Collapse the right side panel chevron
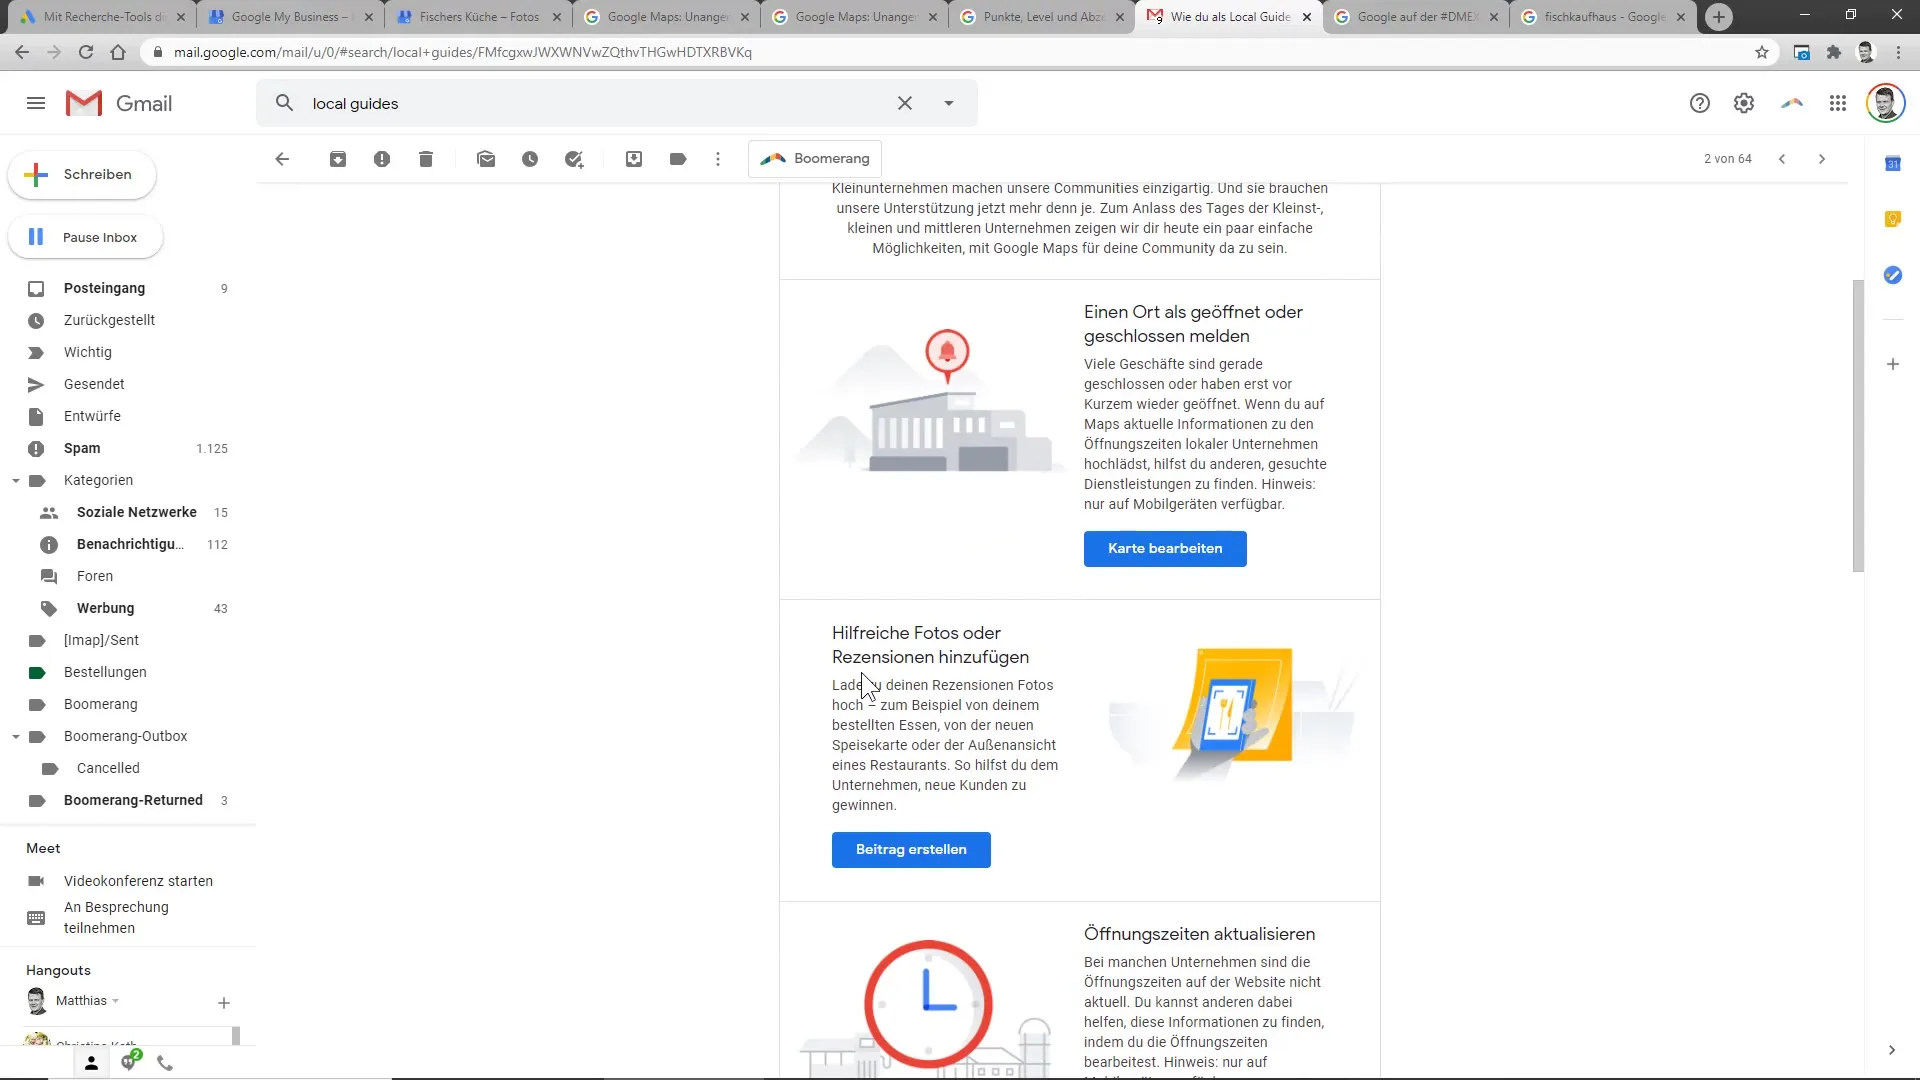Viewport: 1920px width, 1080px height. click(x=1891, y=1050)
